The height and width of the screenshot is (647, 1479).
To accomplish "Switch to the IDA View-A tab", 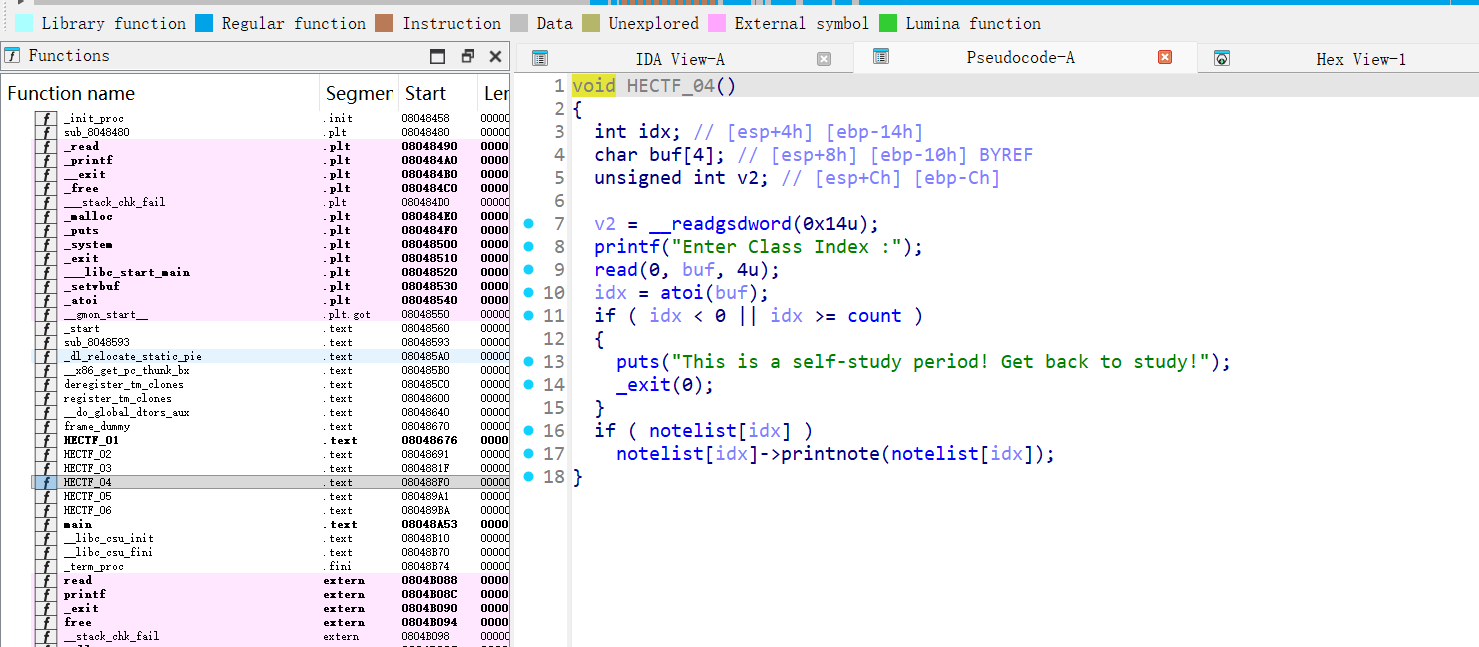I will (680, 58).
